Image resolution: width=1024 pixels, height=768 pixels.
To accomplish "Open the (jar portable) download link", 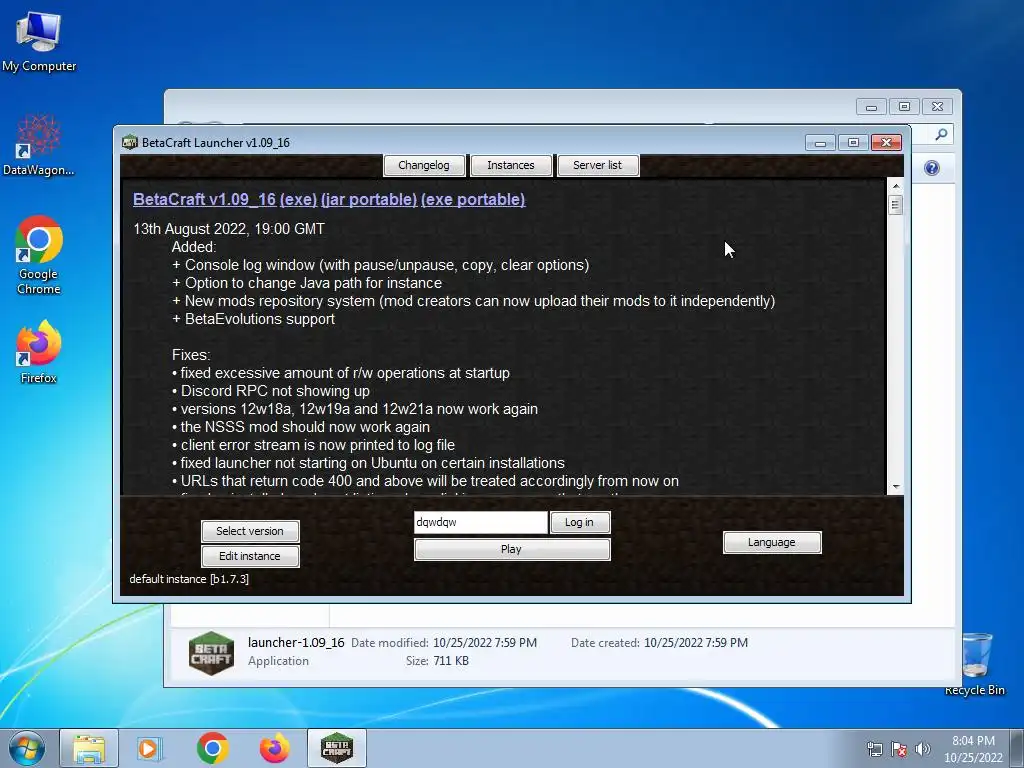I will click(x=369, y=199).
